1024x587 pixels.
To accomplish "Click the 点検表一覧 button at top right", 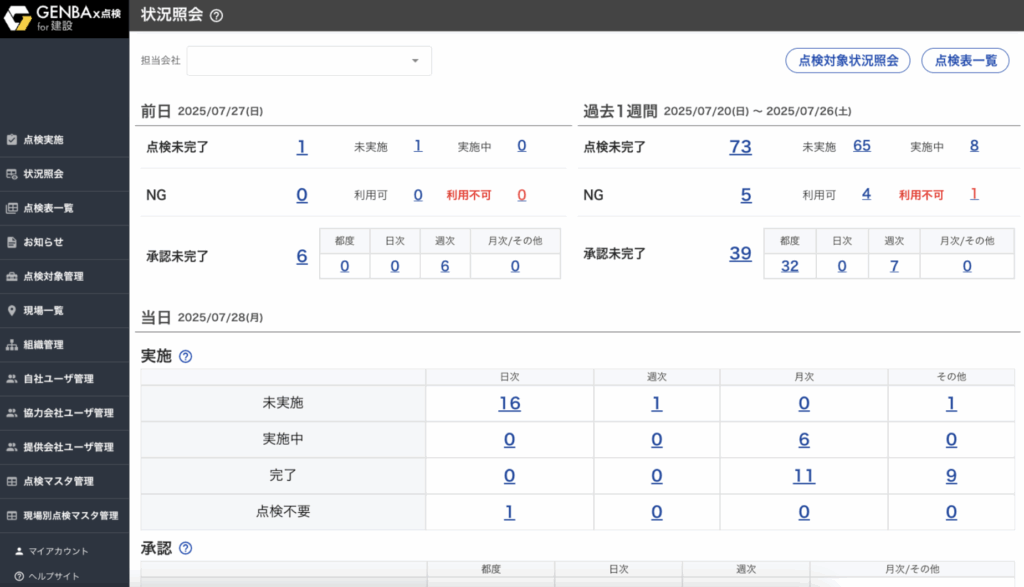I will [x=965, y=61].
